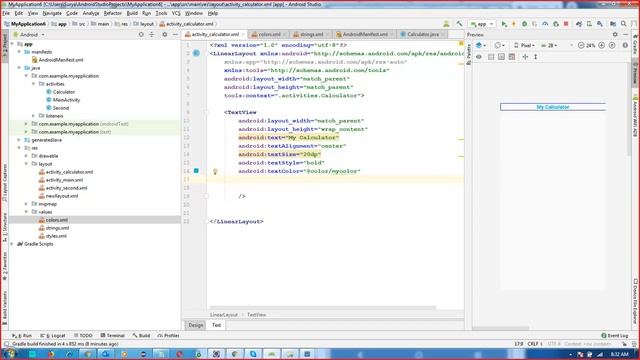Open the Refactor menu

tap(113, 13)
